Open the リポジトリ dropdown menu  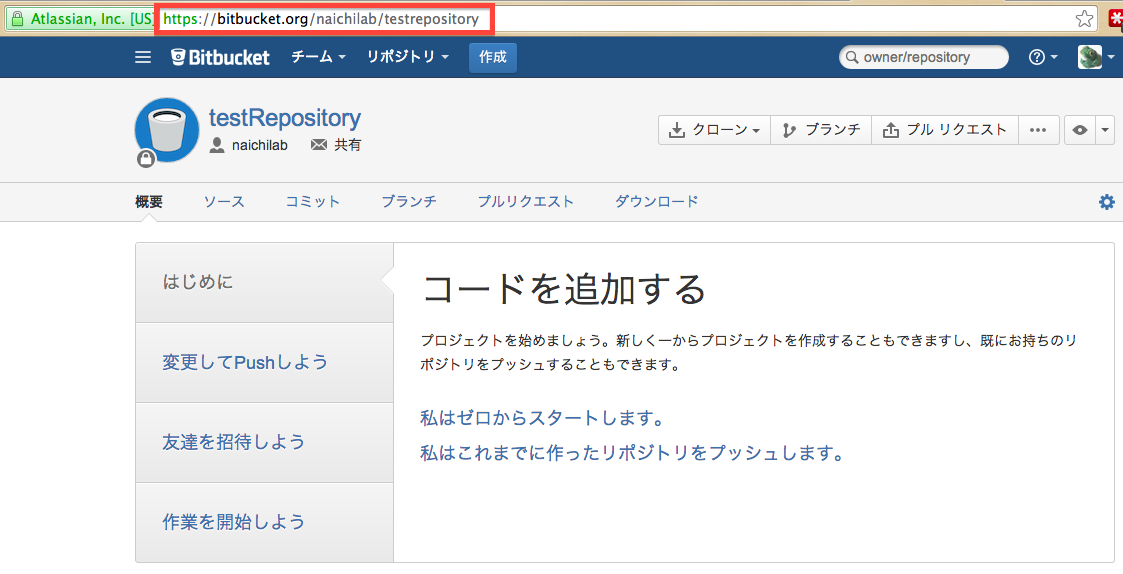click(x=408, y=57)
